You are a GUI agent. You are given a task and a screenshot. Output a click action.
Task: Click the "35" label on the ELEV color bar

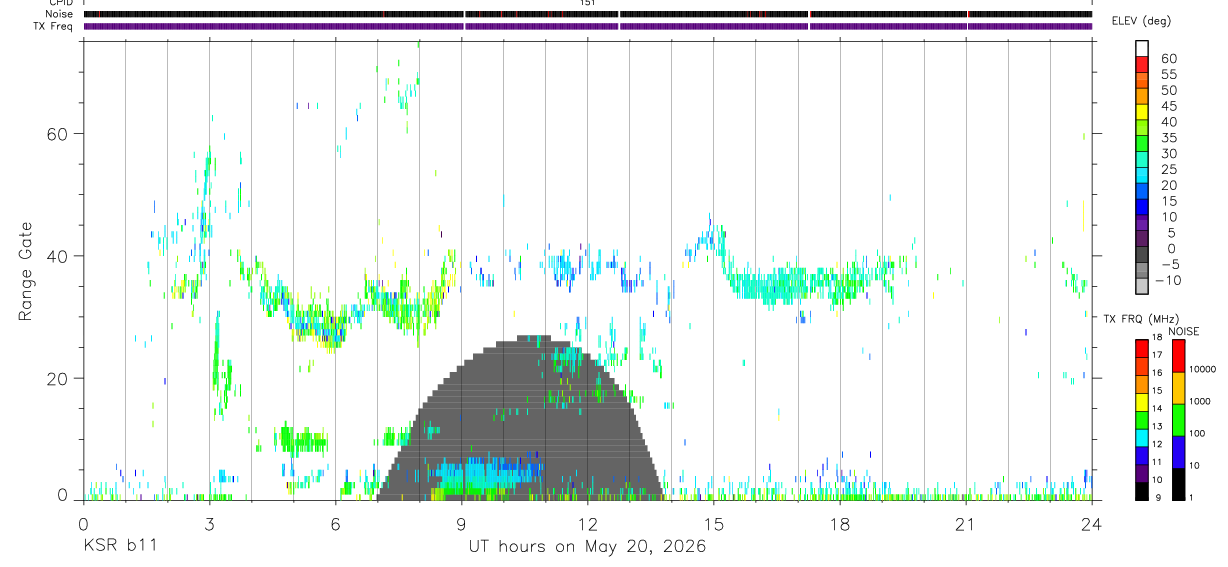point(1168,138)
